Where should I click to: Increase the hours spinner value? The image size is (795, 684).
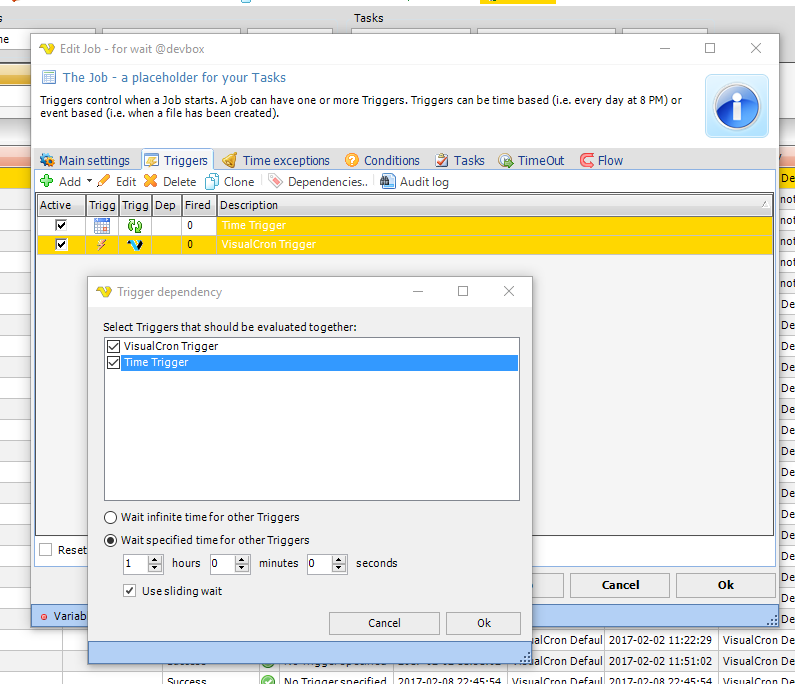click(158, 559)
